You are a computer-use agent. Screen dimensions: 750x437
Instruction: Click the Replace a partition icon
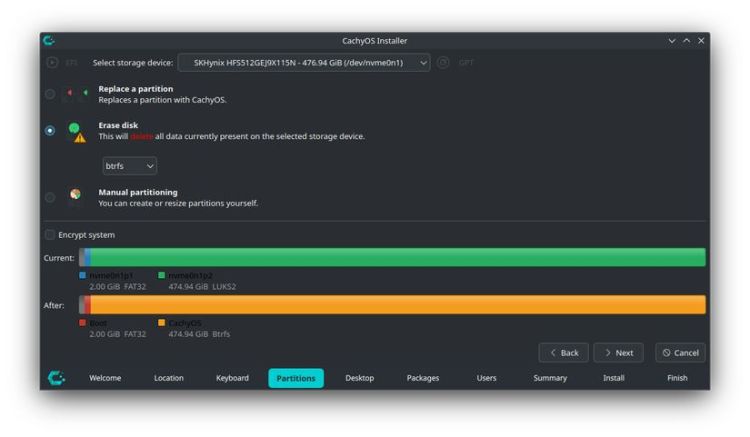tap(75, 94)
